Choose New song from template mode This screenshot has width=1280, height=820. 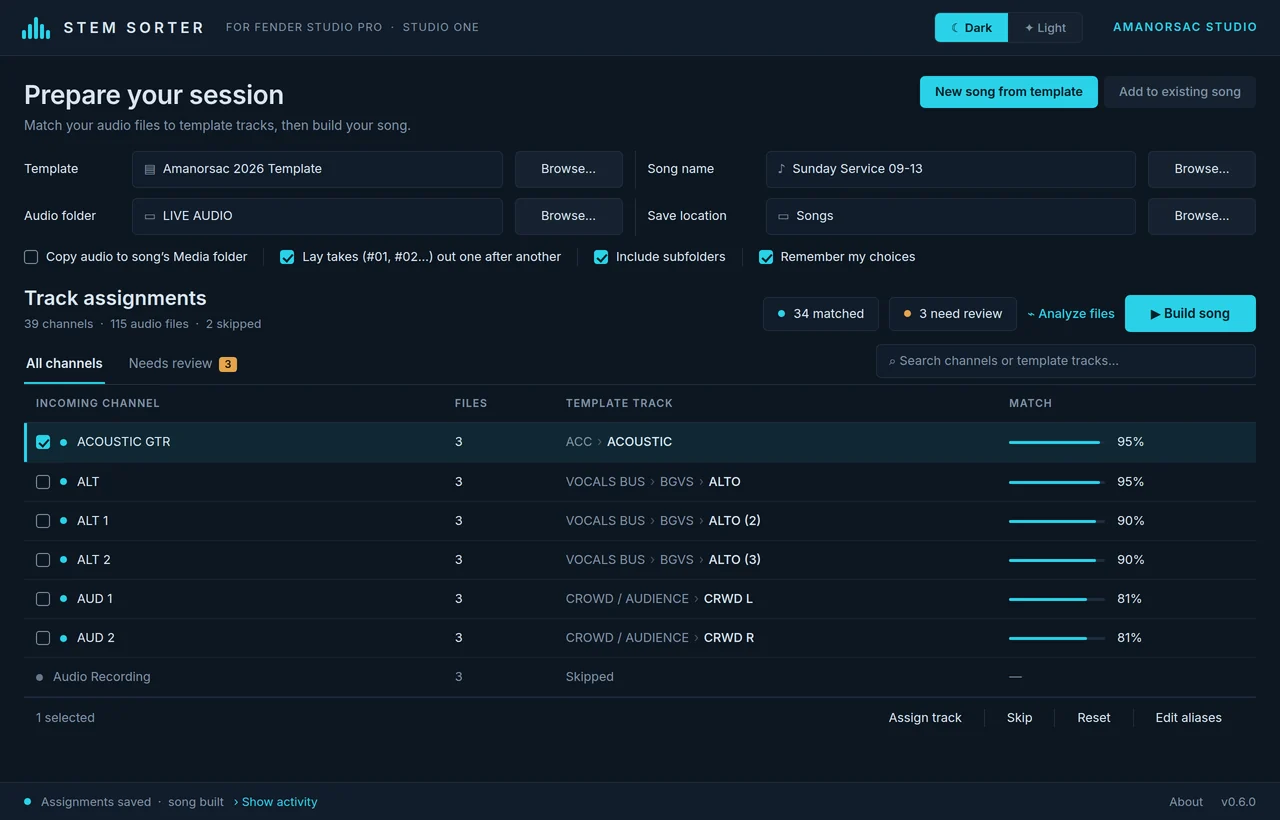(1009, 92)
